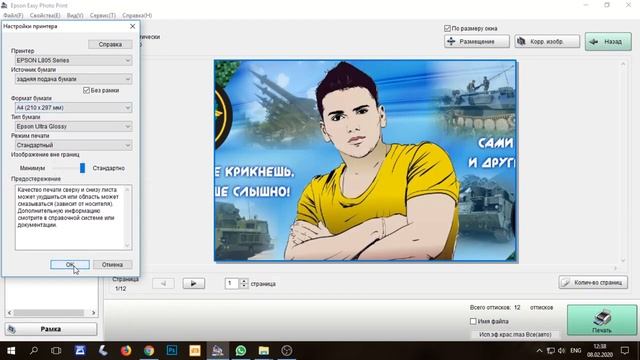Click the crescent-shaped taskbar app icon
640x360 pixels.
coord(103,350)
